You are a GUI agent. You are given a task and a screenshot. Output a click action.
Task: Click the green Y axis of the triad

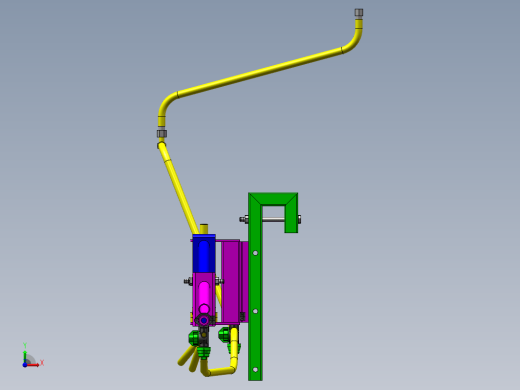(x=25, y=356)
